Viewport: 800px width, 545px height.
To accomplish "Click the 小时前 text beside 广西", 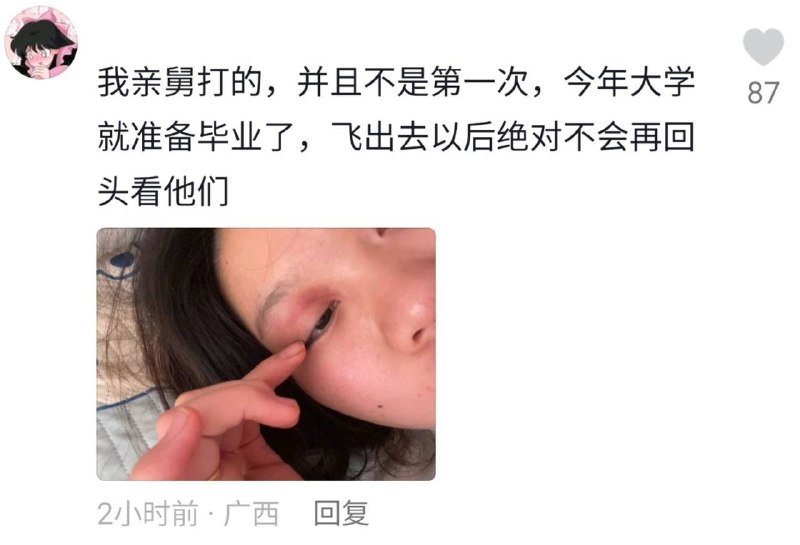I will pos(156,513).
